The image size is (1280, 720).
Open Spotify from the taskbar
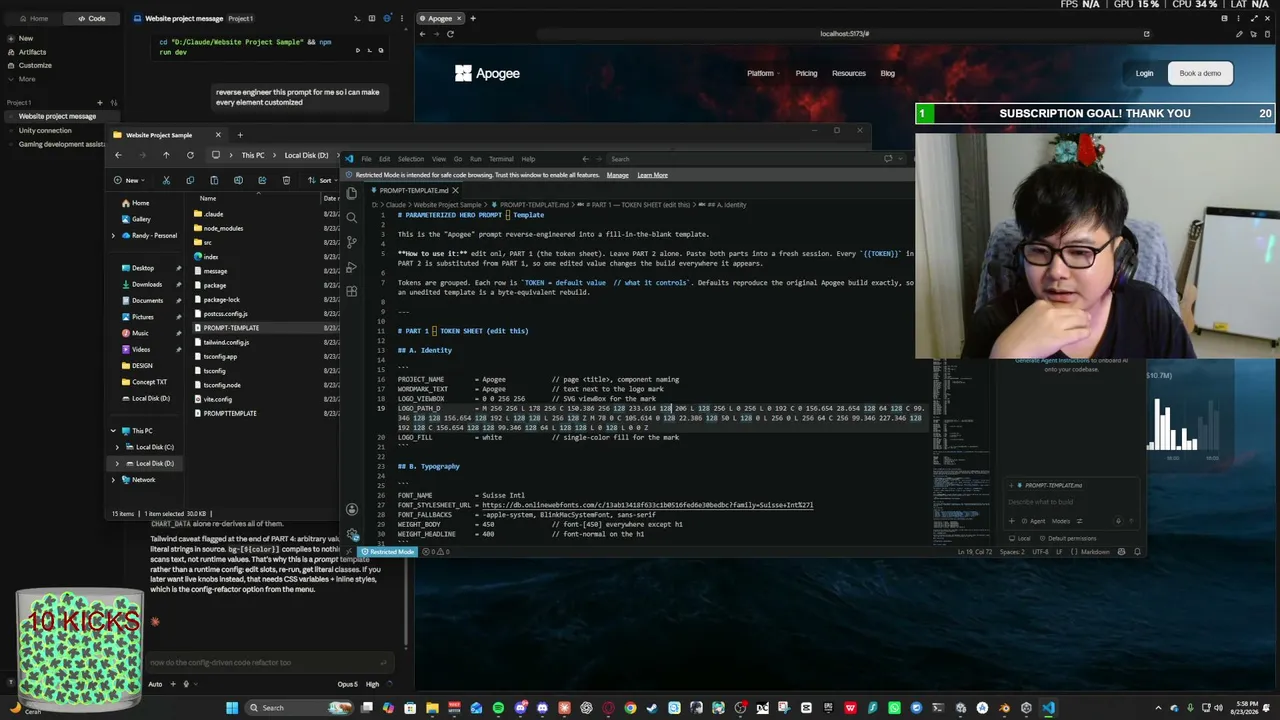pos(498,708)
